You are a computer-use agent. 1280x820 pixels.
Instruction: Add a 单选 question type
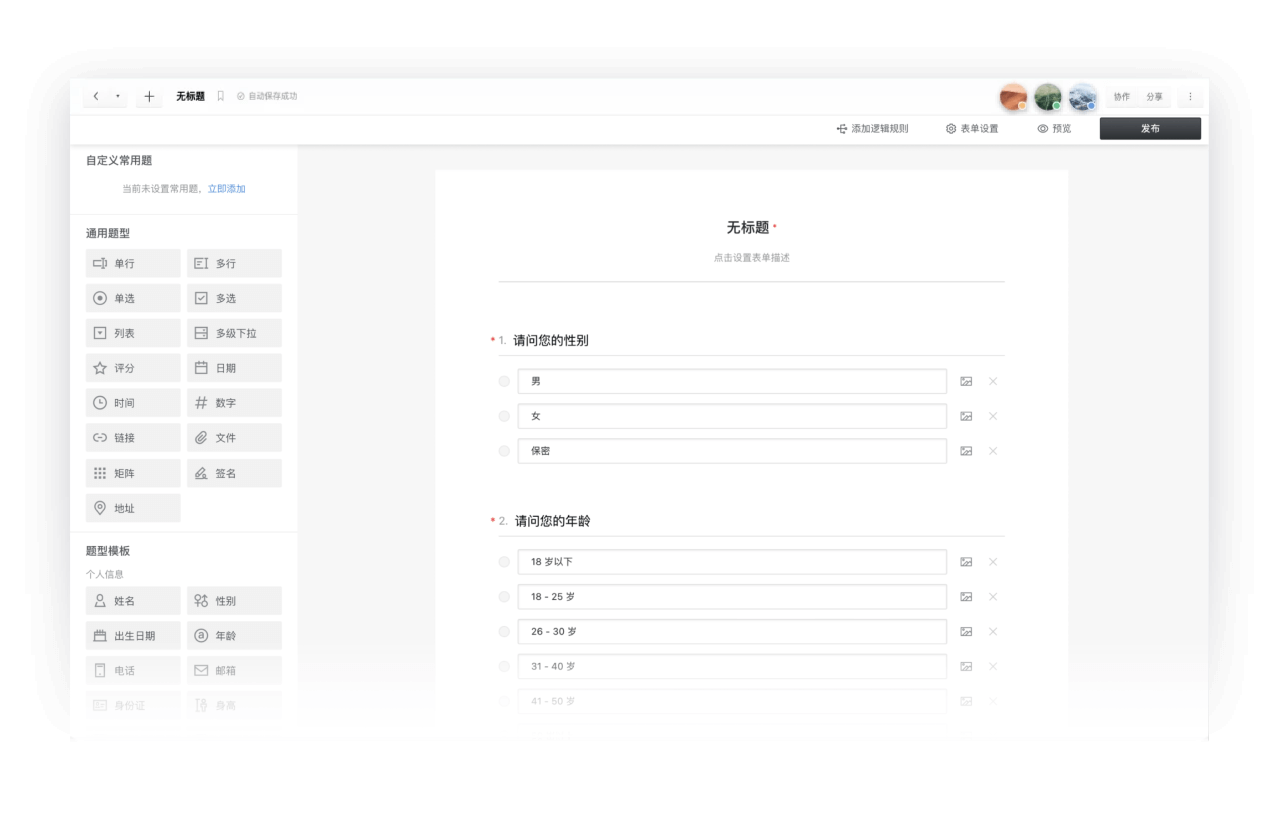click(133, 299)
